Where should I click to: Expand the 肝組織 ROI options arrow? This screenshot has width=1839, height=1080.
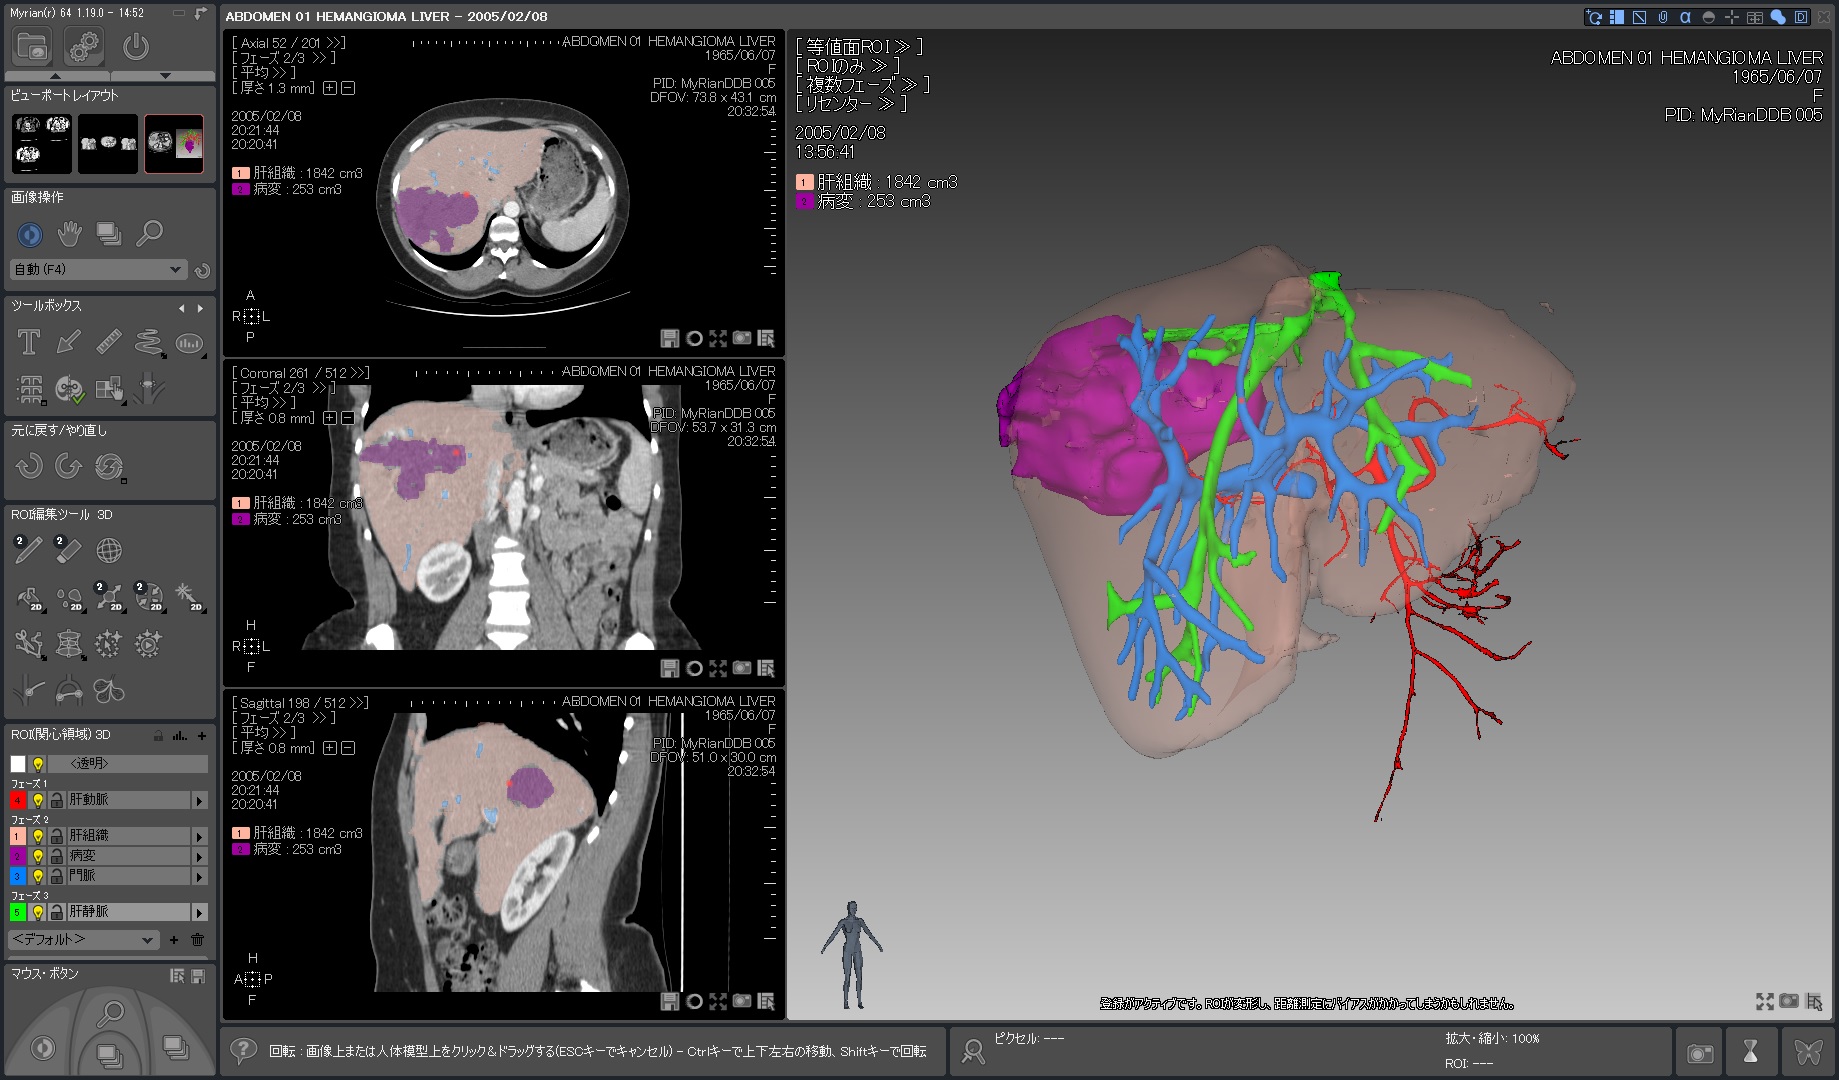[199, 837]
